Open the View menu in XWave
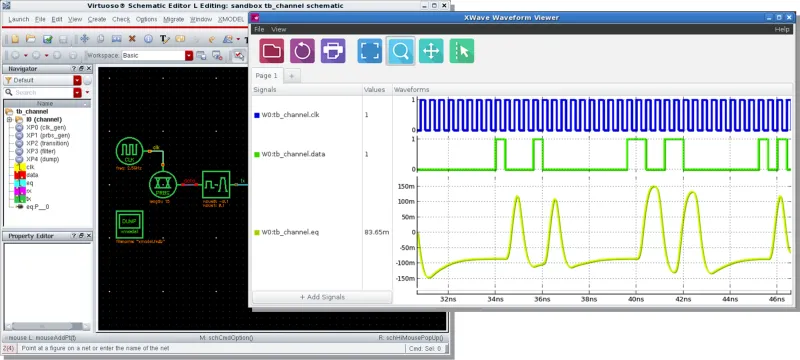The image size is (800, 360). pyautogui.click(x=279, y=30)
